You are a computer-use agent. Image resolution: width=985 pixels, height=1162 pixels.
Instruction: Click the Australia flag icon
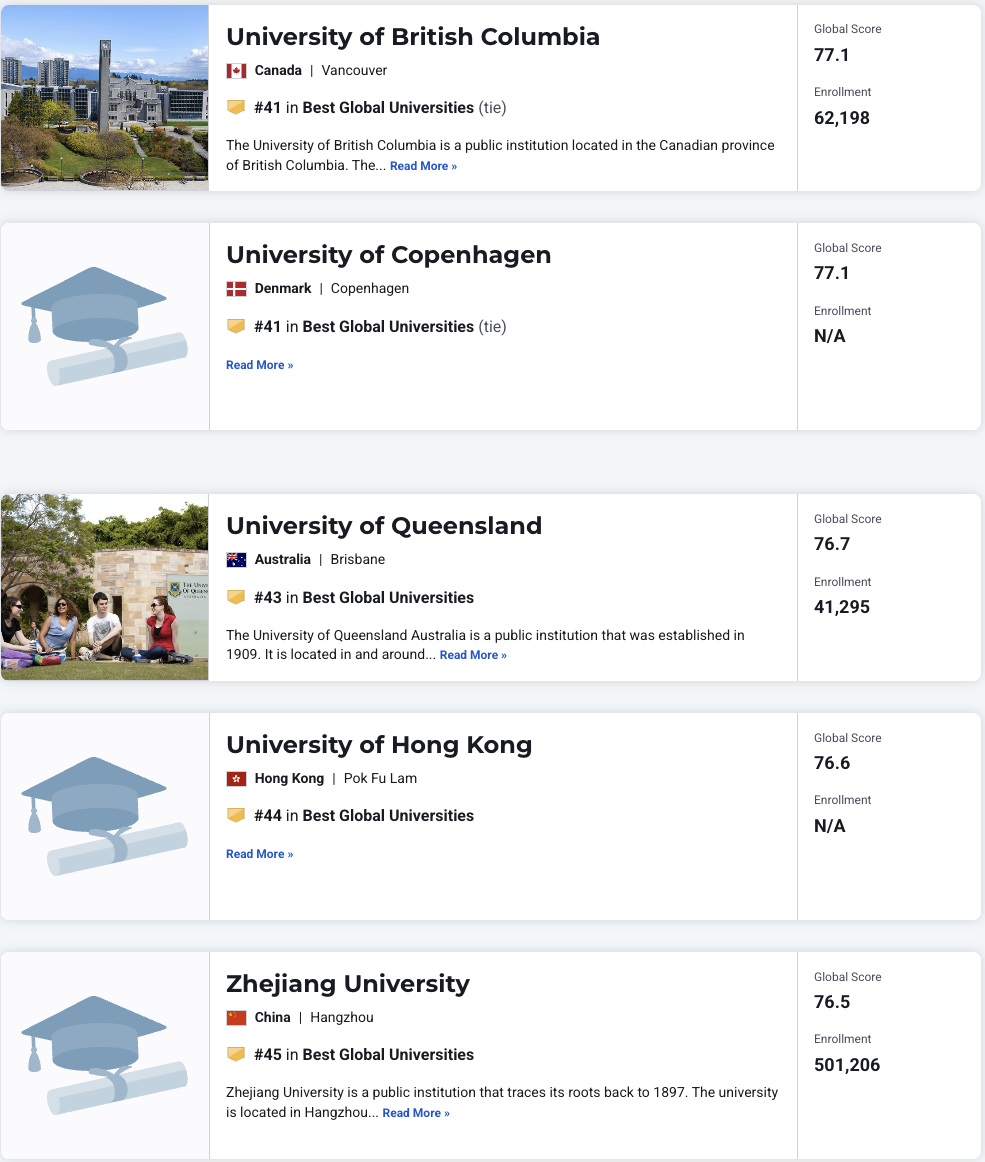pos(236,560)
